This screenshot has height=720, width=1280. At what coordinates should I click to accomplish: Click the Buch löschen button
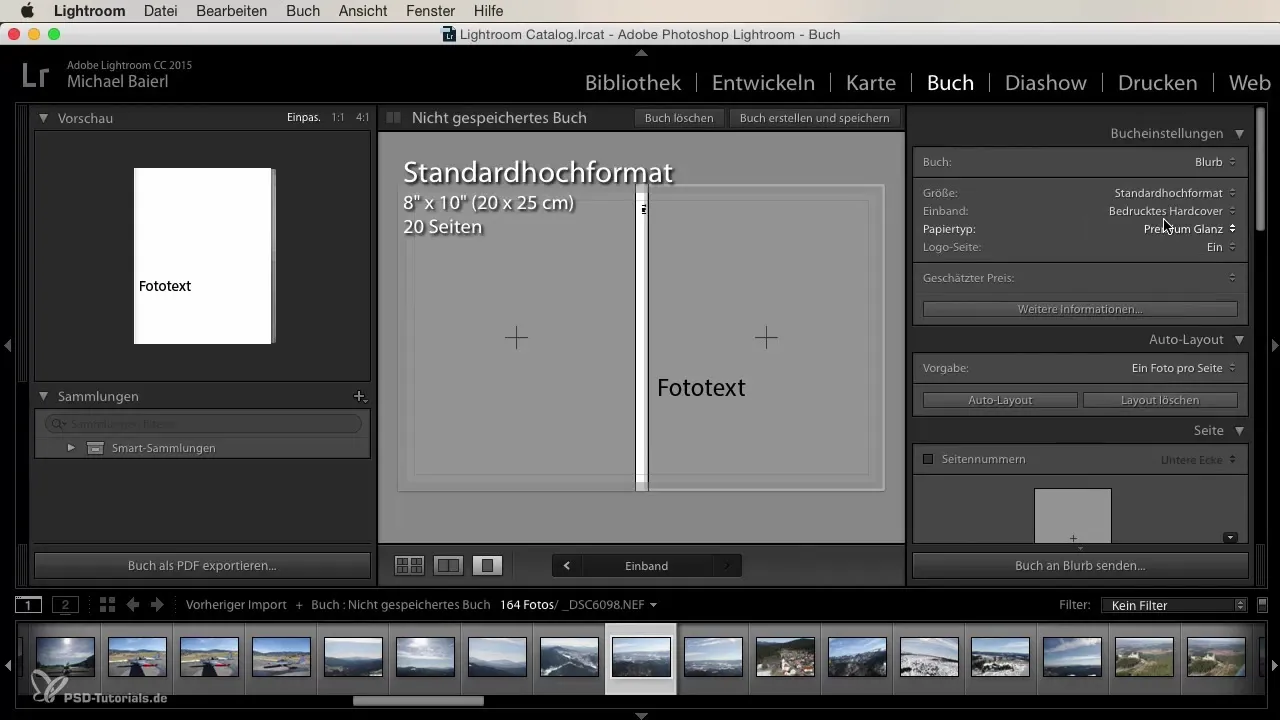point(679,118)
